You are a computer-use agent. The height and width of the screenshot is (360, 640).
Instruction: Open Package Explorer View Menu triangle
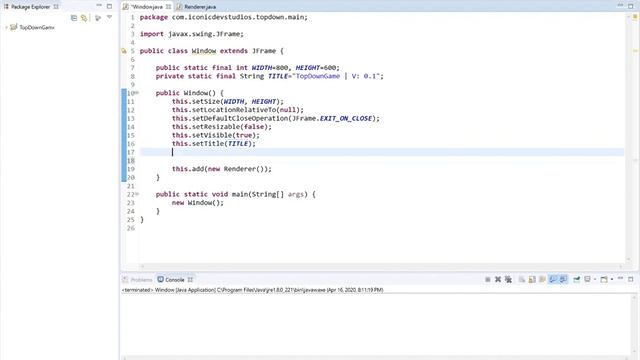pos(109,17)
